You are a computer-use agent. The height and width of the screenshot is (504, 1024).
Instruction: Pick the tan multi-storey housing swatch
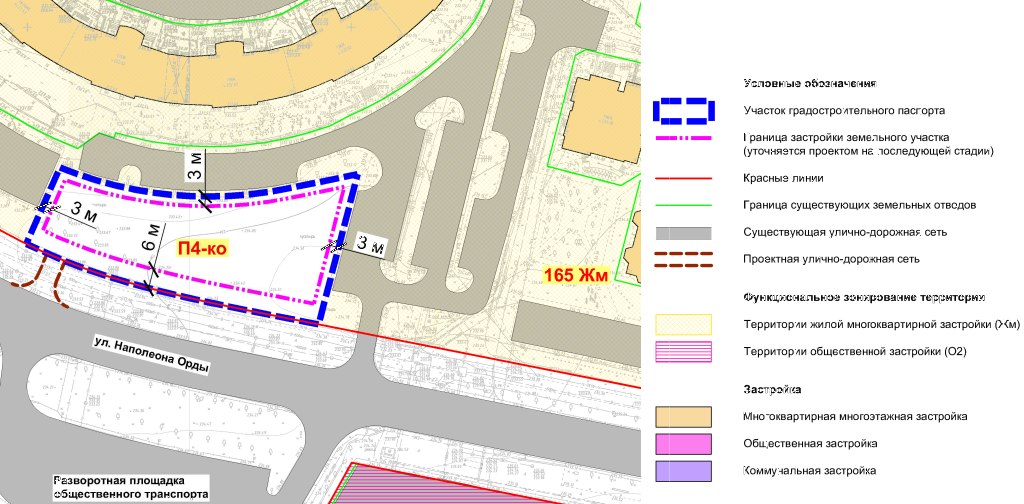pyautogui.click(x=683, y=416)
